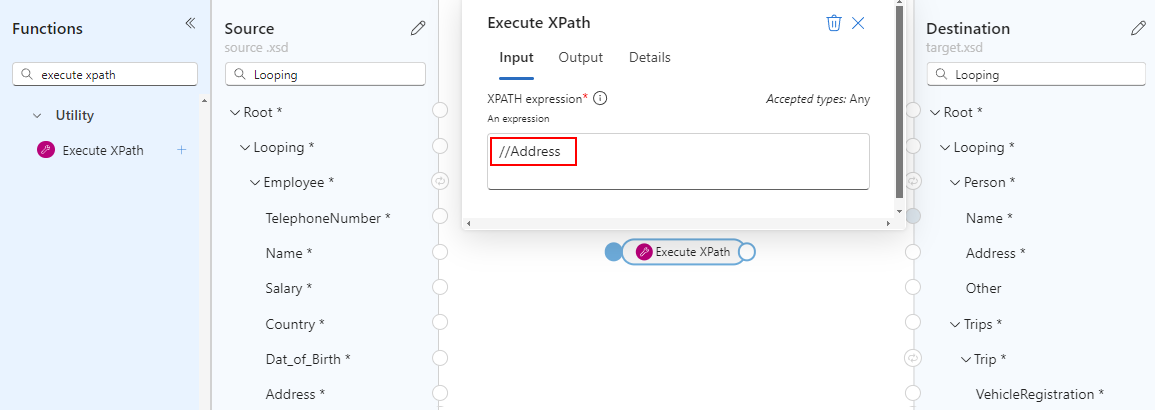The width and height of the screenshot is (1160, 410).
Task: Close the Execute XPath panel
Action: click(858, 23)
